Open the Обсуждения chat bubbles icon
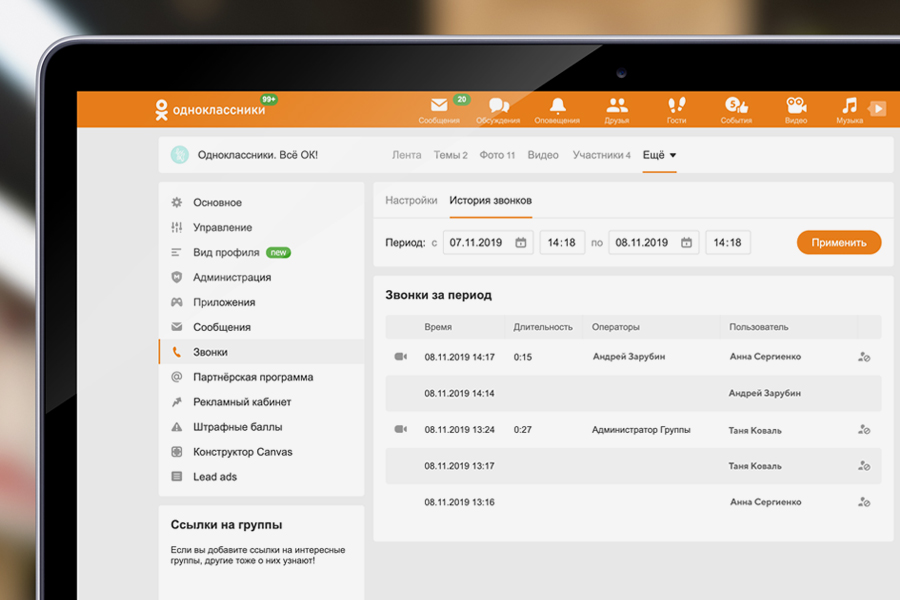 pos(498,106)
